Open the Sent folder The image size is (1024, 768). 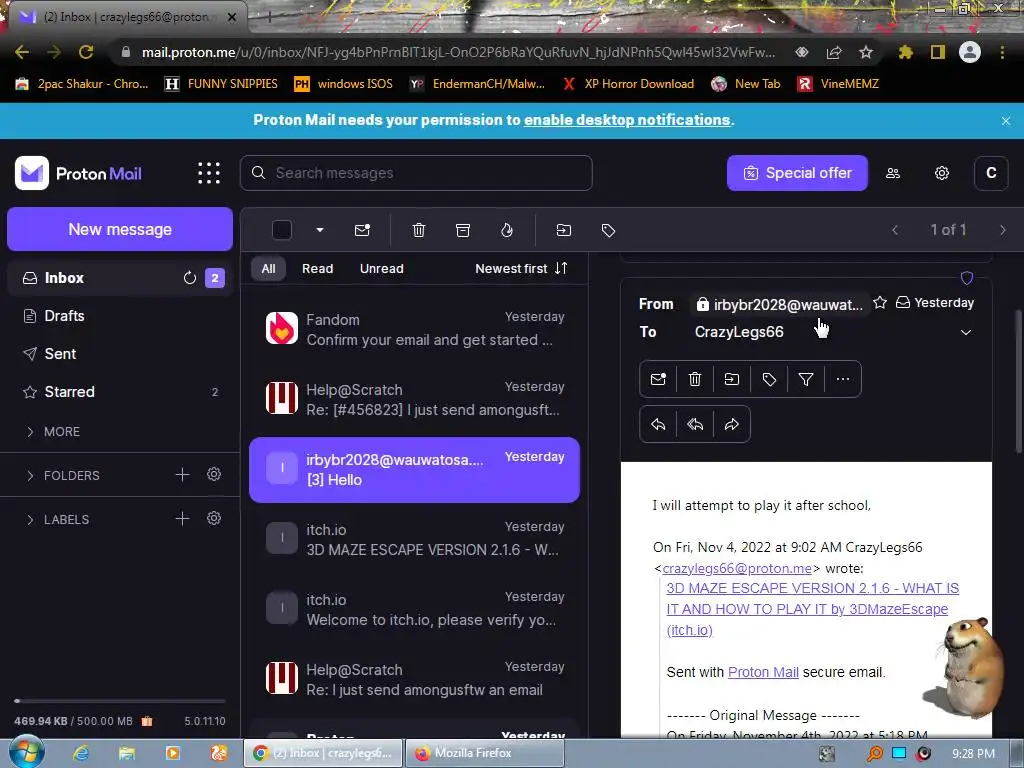(x=60, y=353)
